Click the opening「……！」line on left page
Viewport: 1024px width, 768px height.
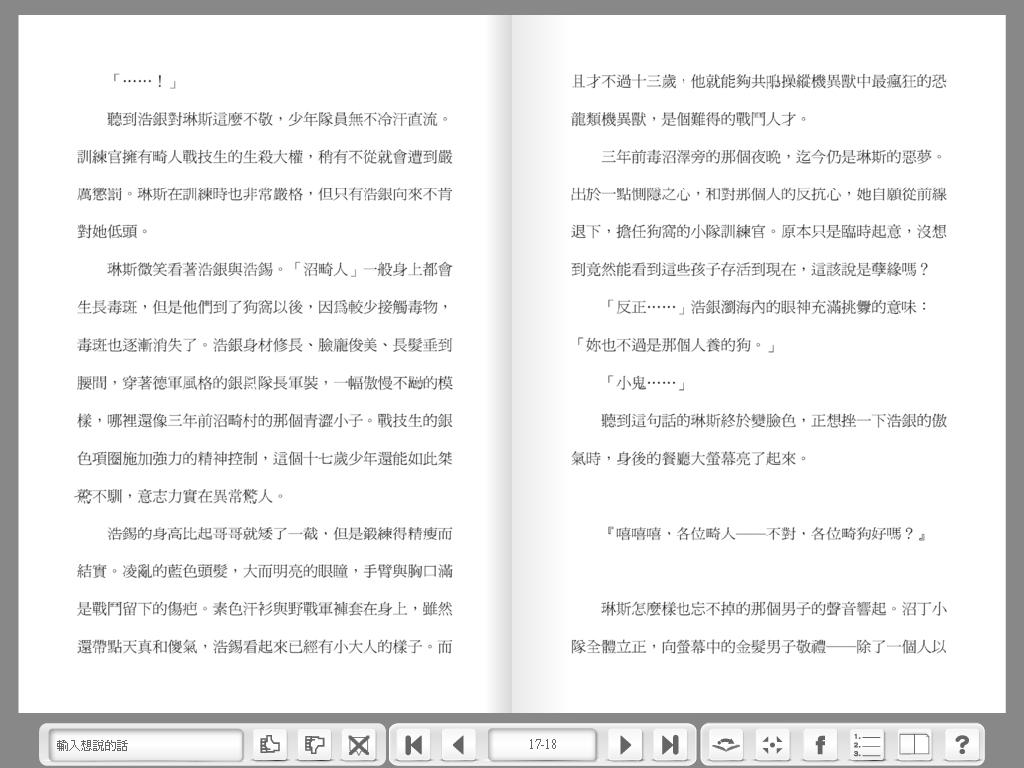pyautogui.click(x=144, y=81)
